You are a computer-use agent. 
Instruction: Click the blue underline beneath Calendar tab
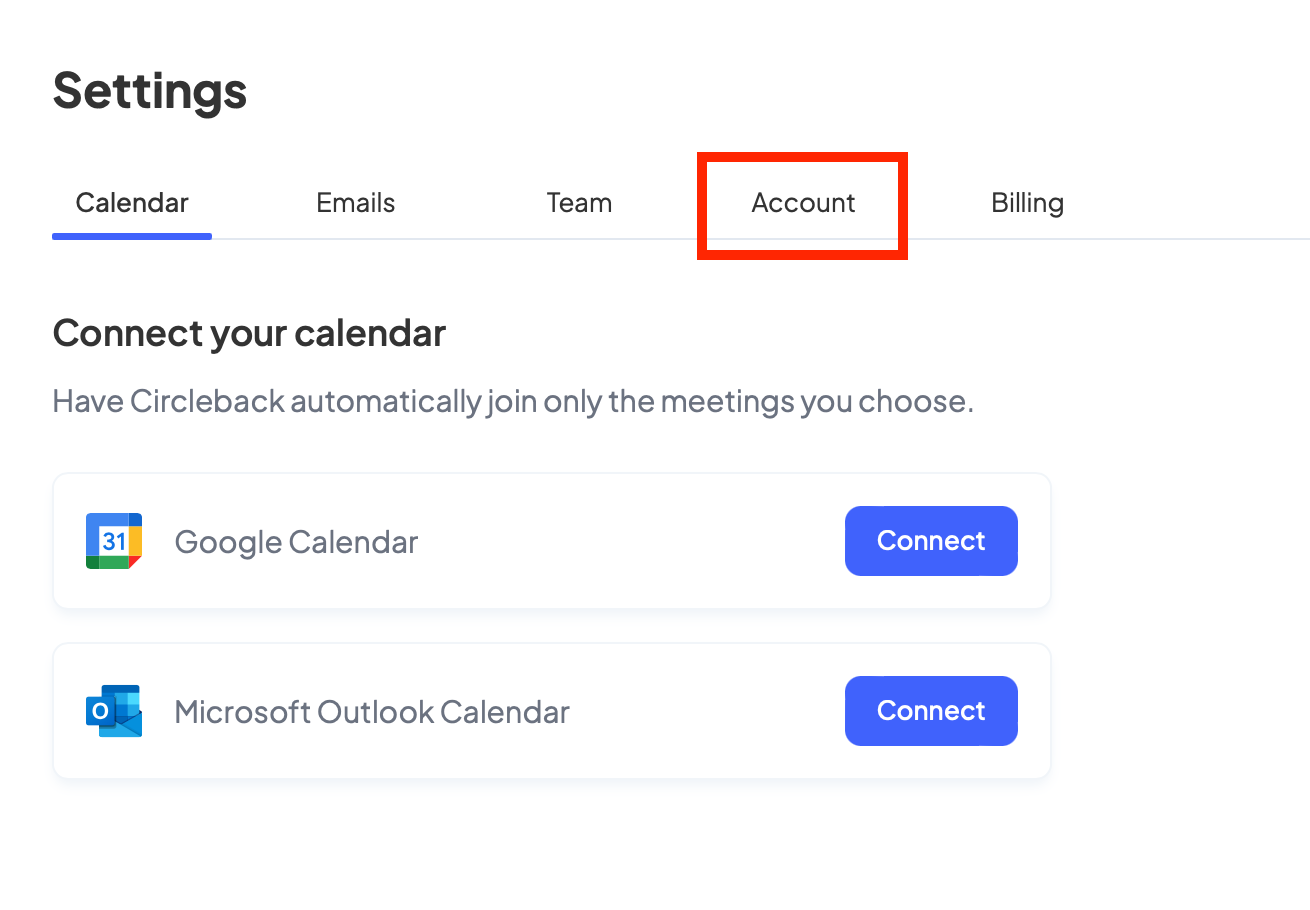pos(132,237)
